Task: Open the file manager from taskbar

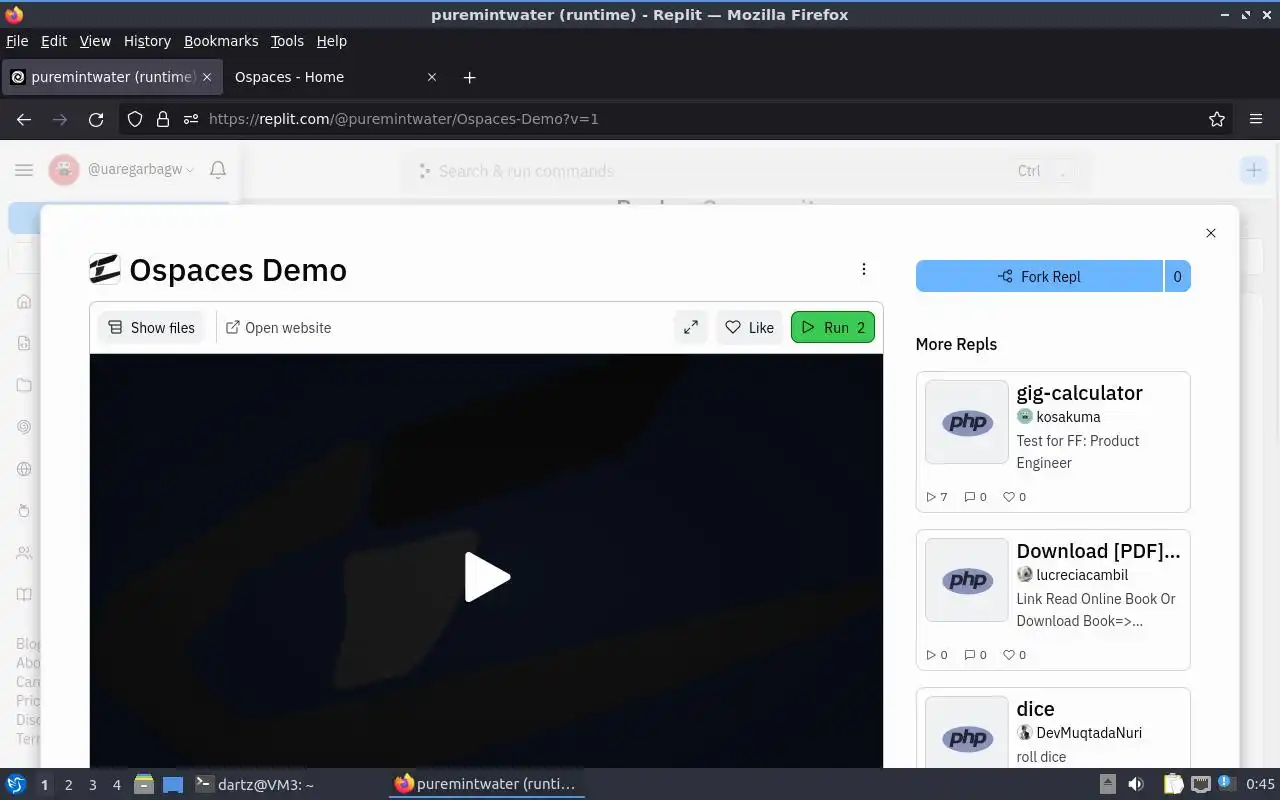Action: click(144, 784)
